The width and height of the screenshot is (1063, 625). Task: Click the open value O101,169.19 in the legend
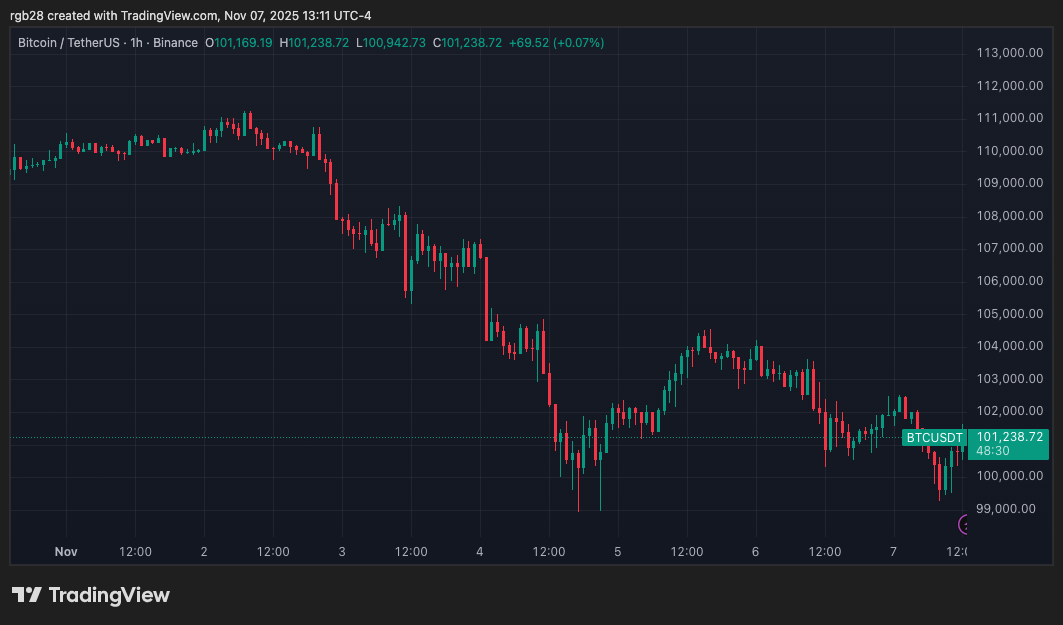pos(239,43)
